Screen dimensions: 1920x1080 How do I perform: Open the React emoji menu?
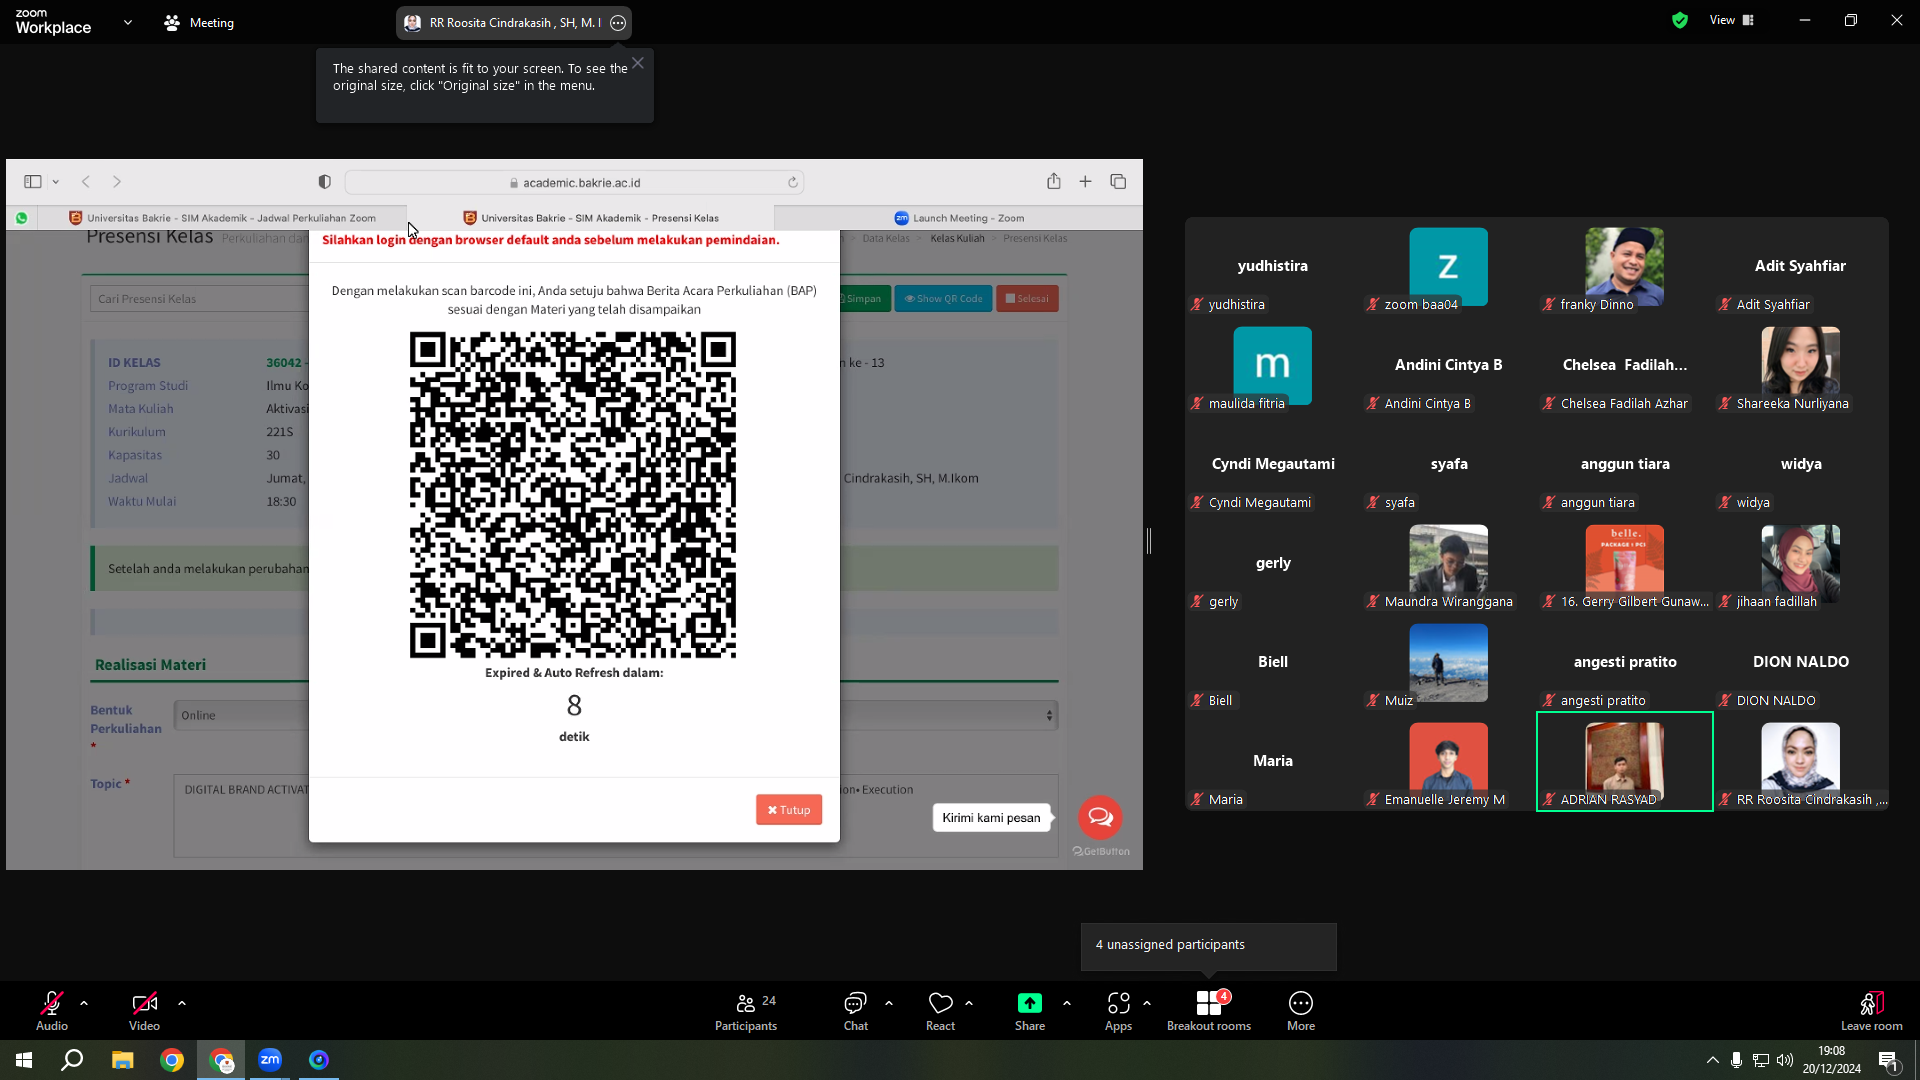[940, 1011]
